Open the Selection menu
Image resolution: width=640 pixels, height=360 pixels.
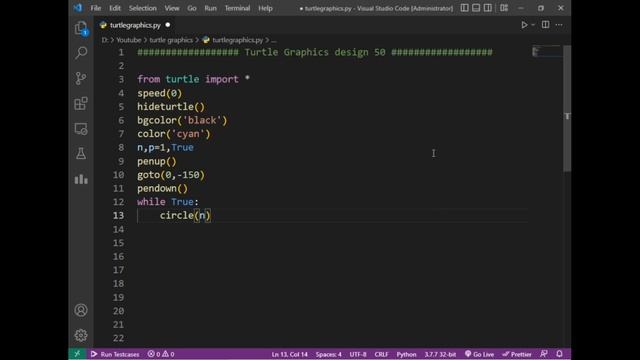click(x=142, y=8)
